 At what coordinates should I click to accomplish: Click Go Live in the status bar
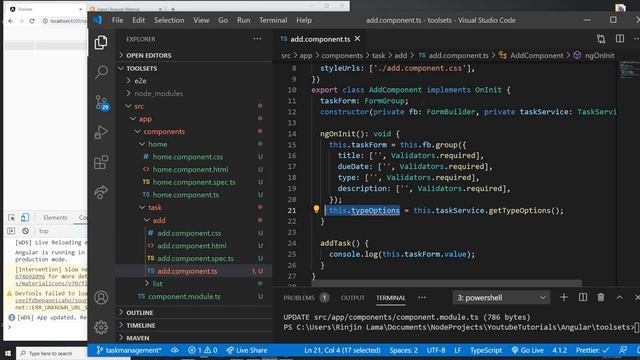pyautogui.click(x=527, y=350)
